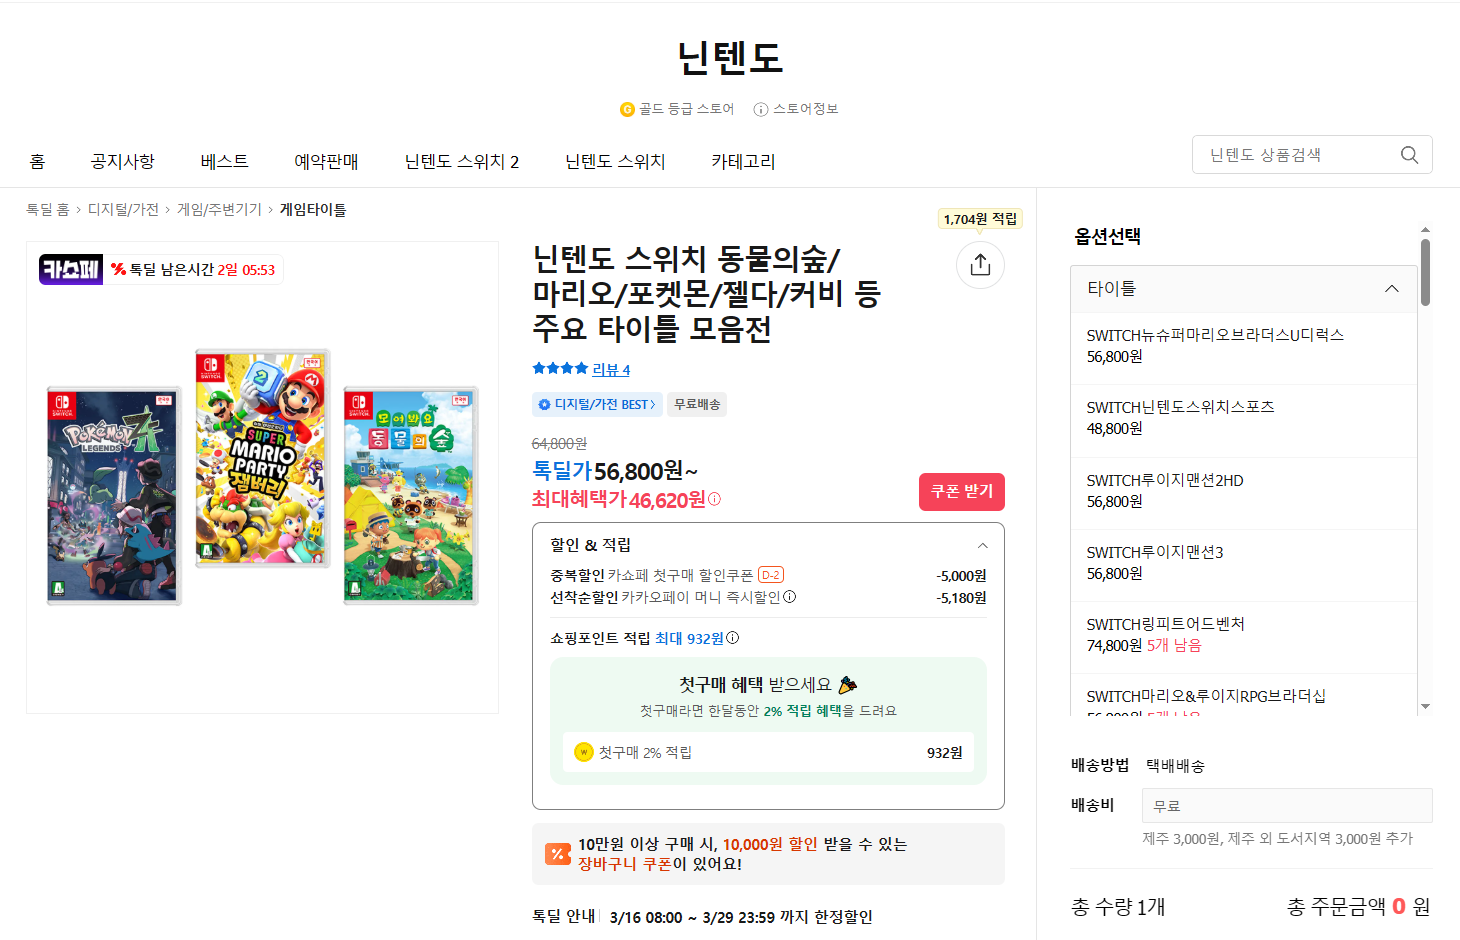
Task: Click the share icon next to the product title
Action: pos(980,265)
